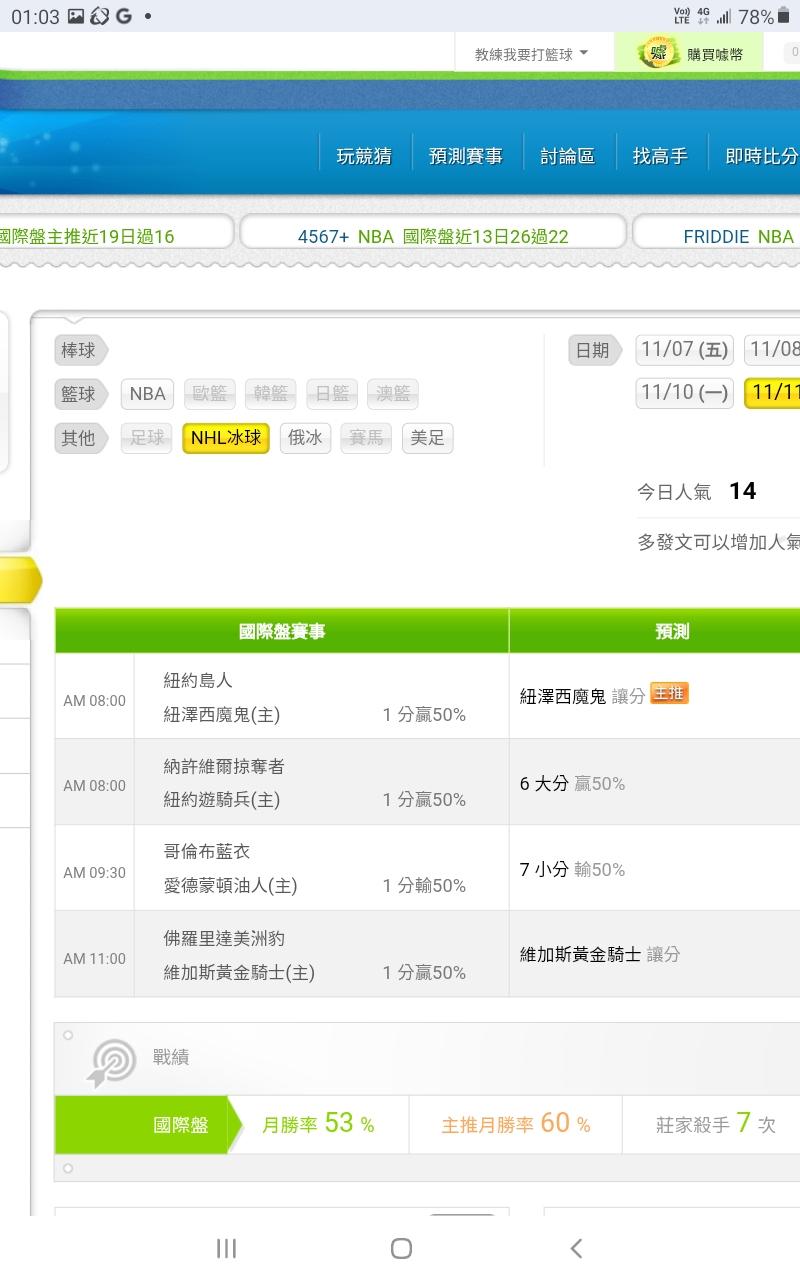Go to 討論區 menu item
This screenshot has width=800, height=1280.
[x=567, y=156]
